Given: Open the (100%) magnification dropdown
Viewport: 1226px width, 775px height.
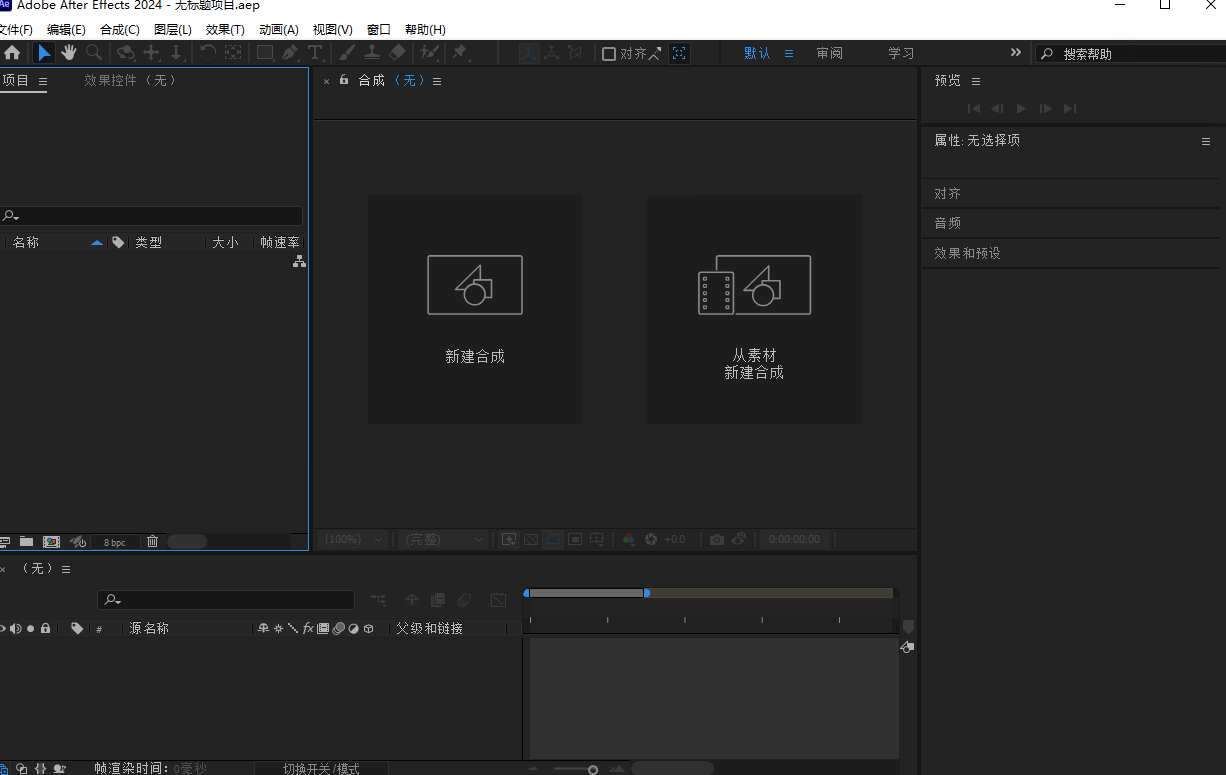Looking at the screenshot, I should coord(354,539).
